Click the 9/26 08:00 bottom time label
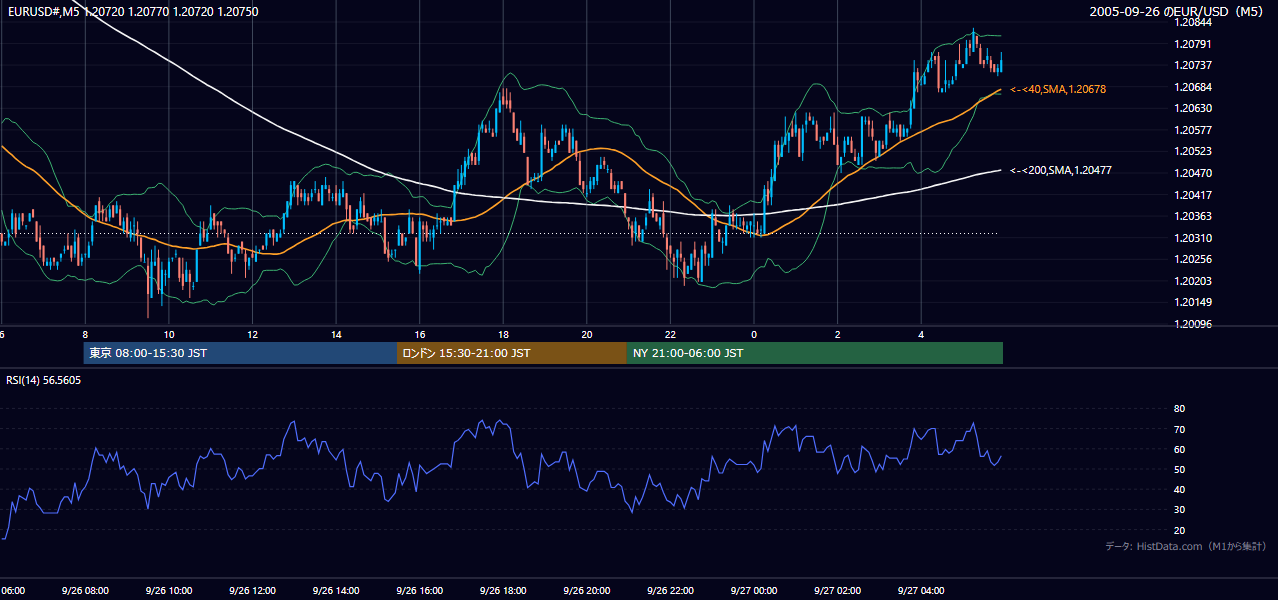Image resolution: width=1278 pixels, height=600 pixels. (x=84, y=590)
